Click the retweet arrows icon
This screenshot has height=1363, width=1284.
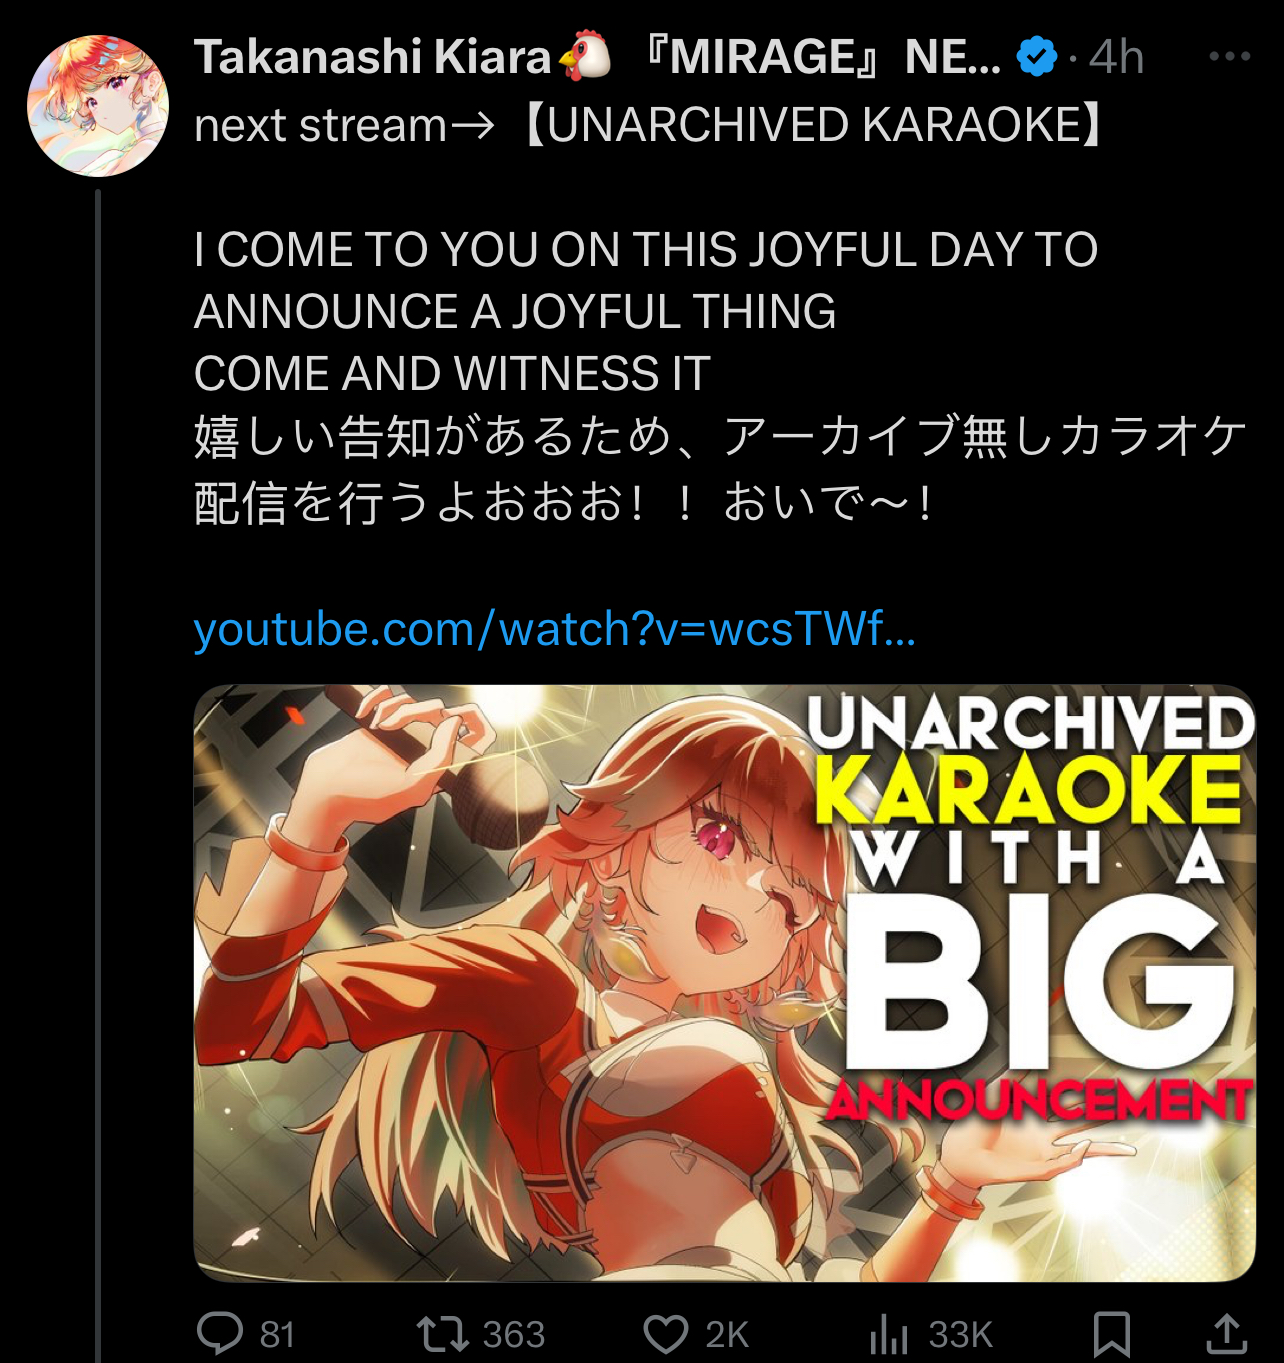click(x=442, y=1334)
